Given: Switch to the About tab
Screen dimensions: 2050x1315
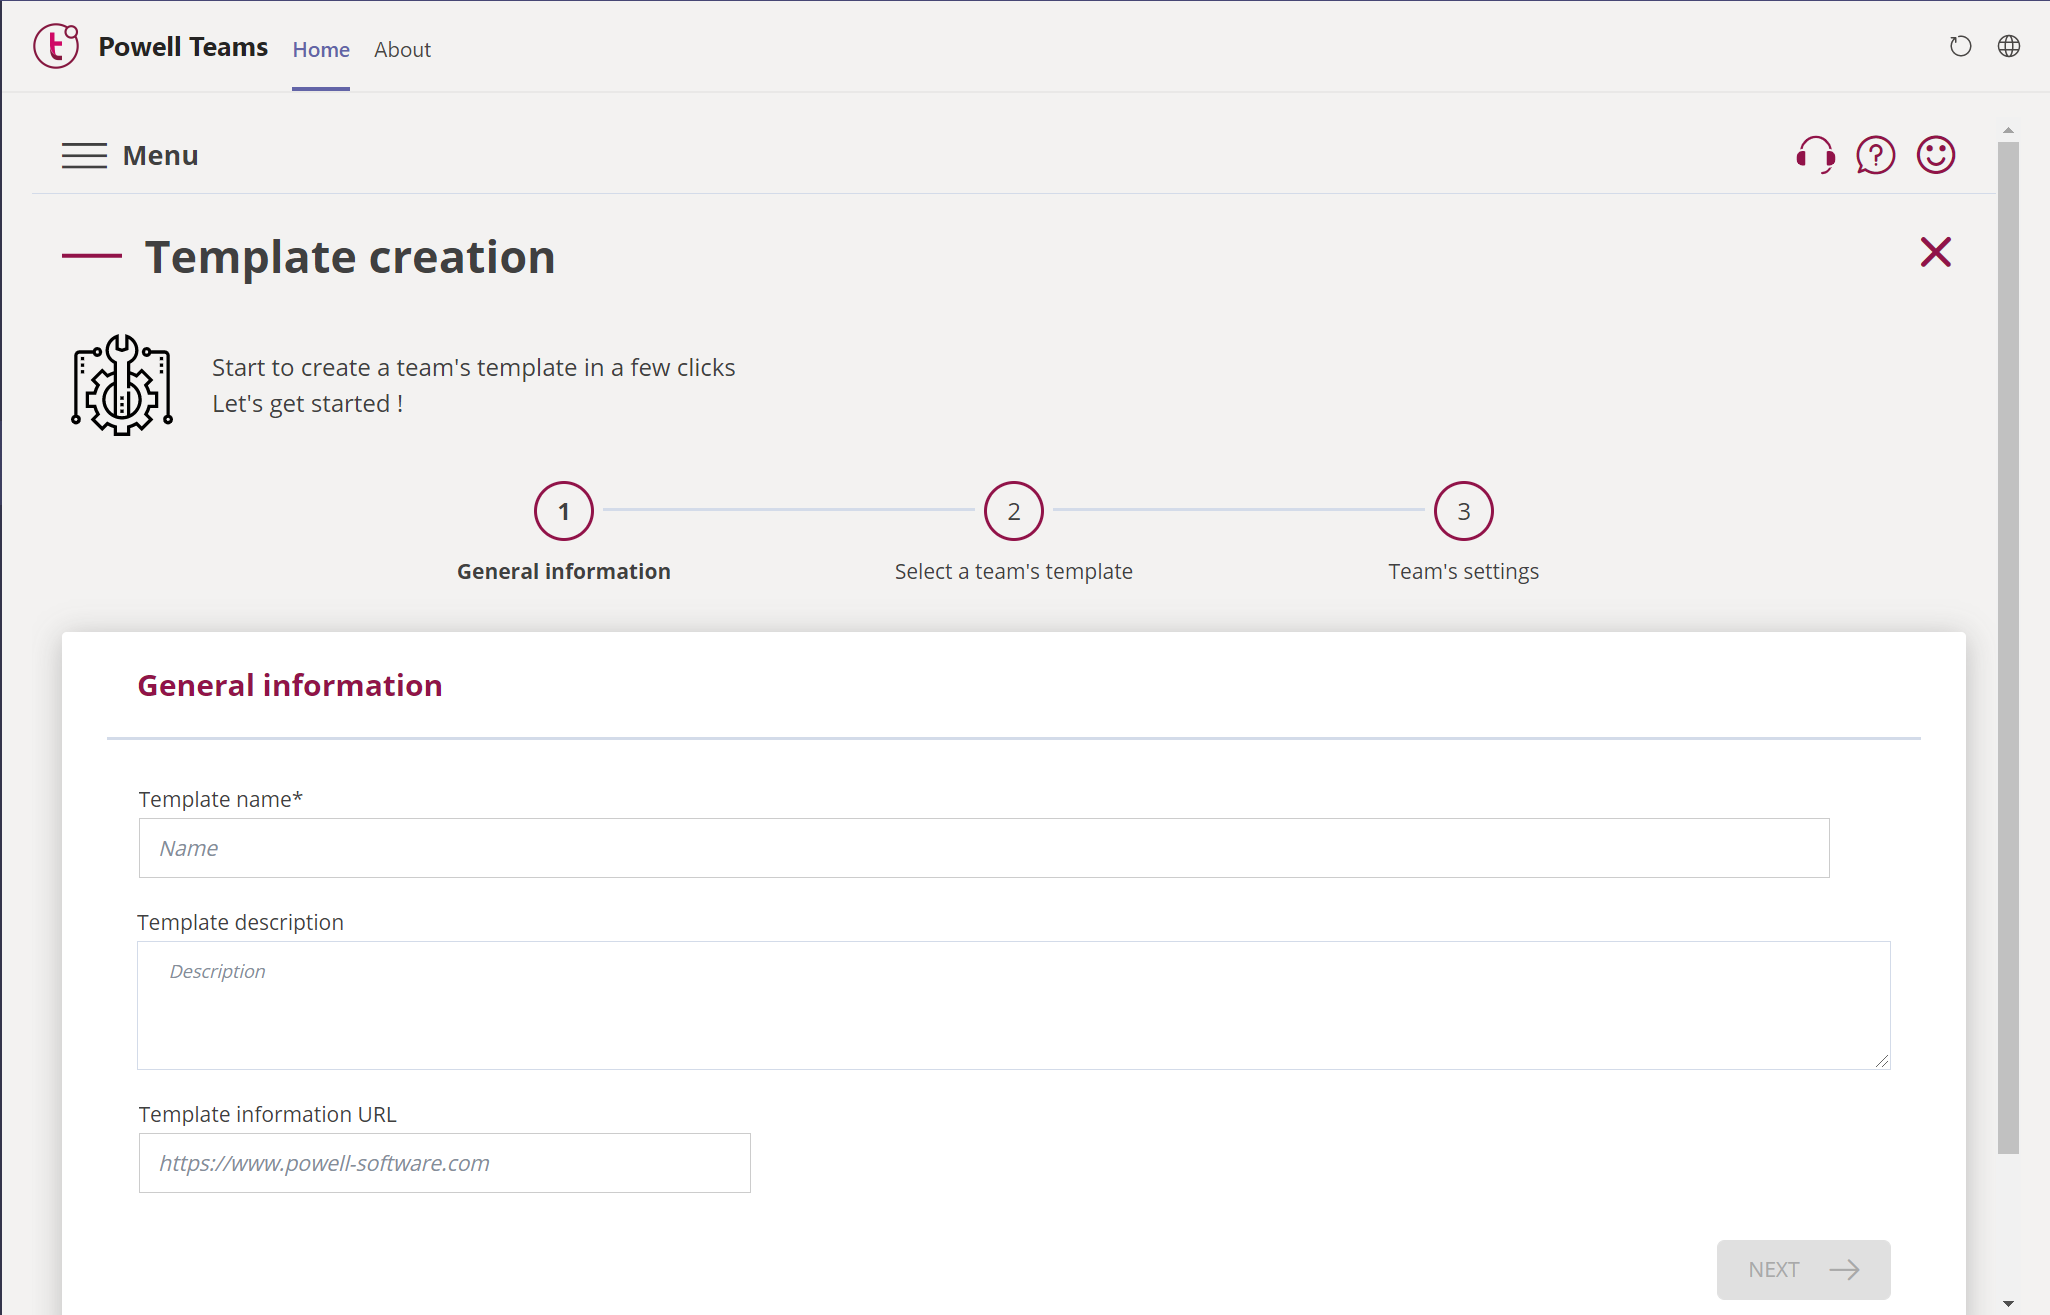Looking at the screenshot, I should point(402,49).
